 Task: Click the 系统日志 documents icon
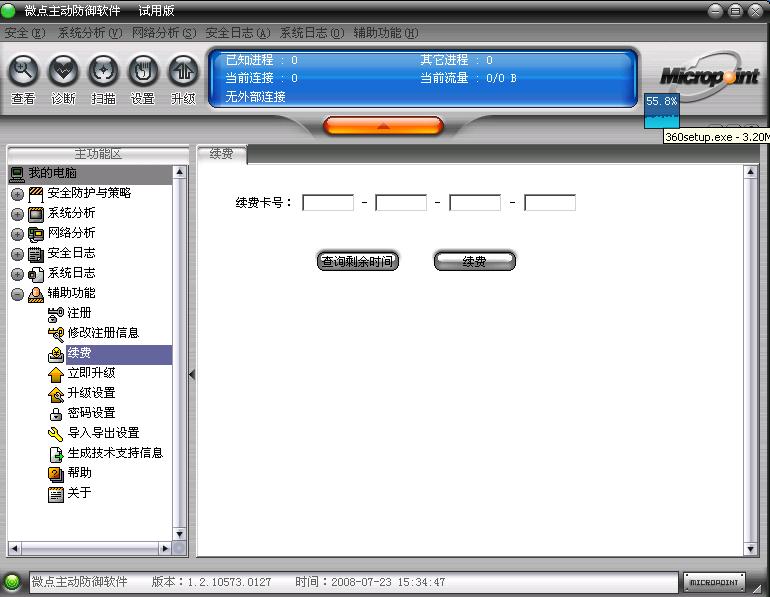[x=36, y=274]
